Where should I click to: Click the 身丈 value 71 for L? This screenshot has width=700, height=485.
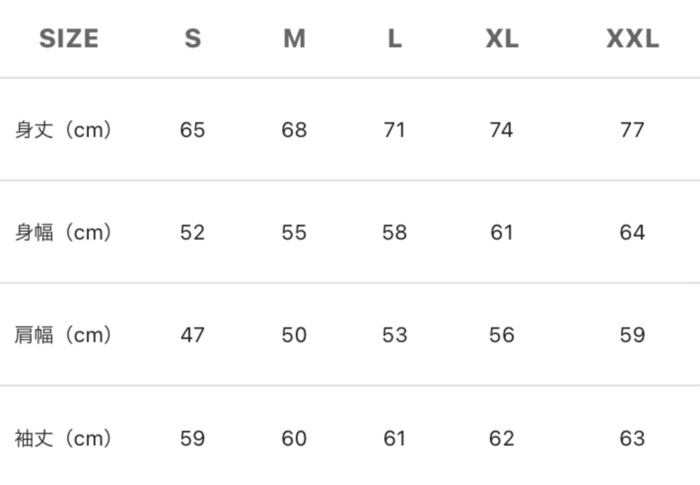395,130
